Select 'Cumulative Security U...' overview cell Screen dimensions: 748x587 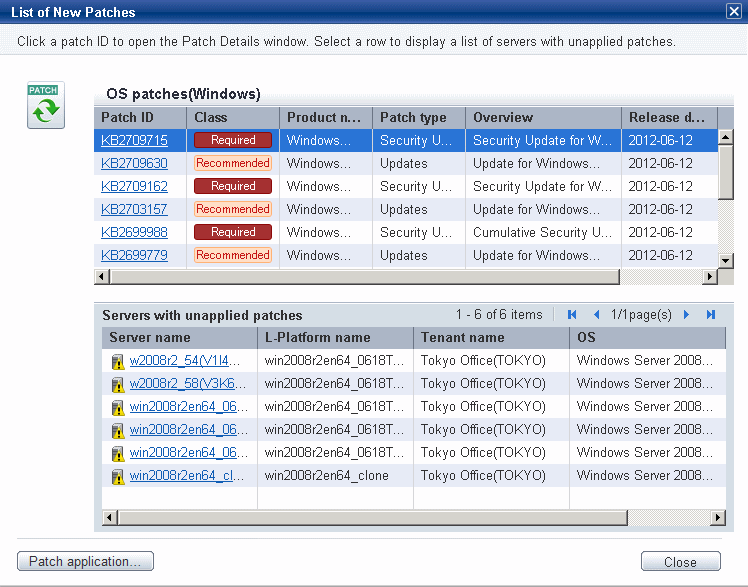click(x=542, y=232)
